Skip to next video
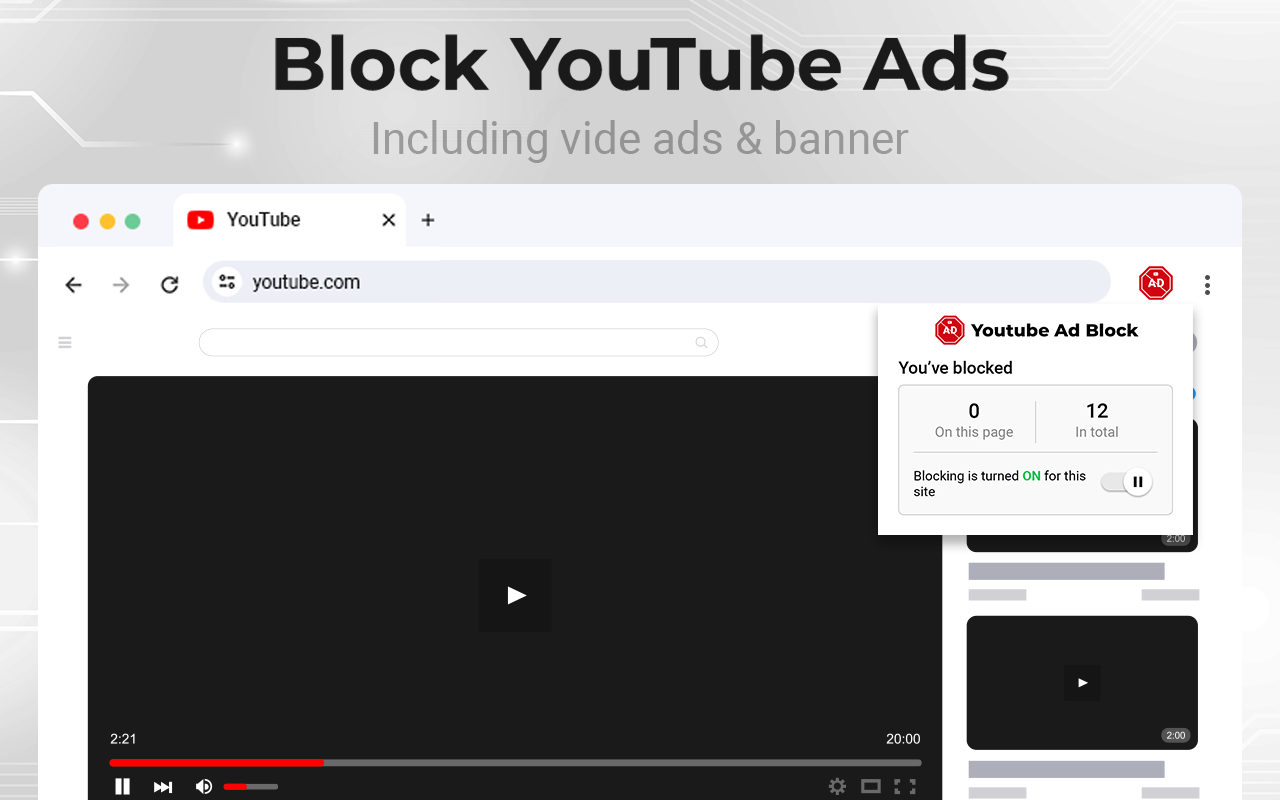The width and height of the screenshot is (1280, 800). point(163,787)
